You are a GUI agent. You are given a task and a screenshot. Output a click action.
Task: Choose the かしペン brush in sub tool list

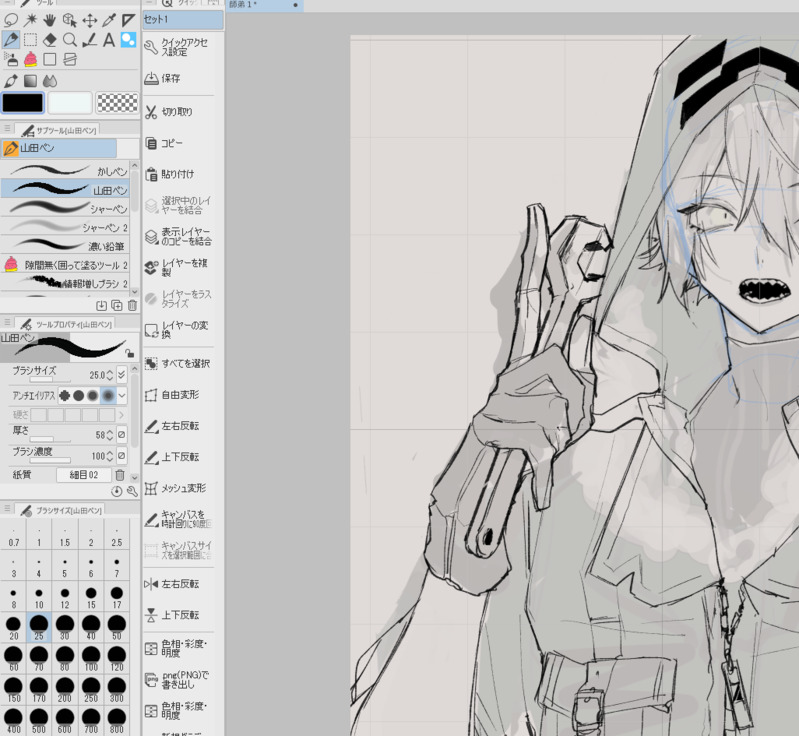point(65,171)
